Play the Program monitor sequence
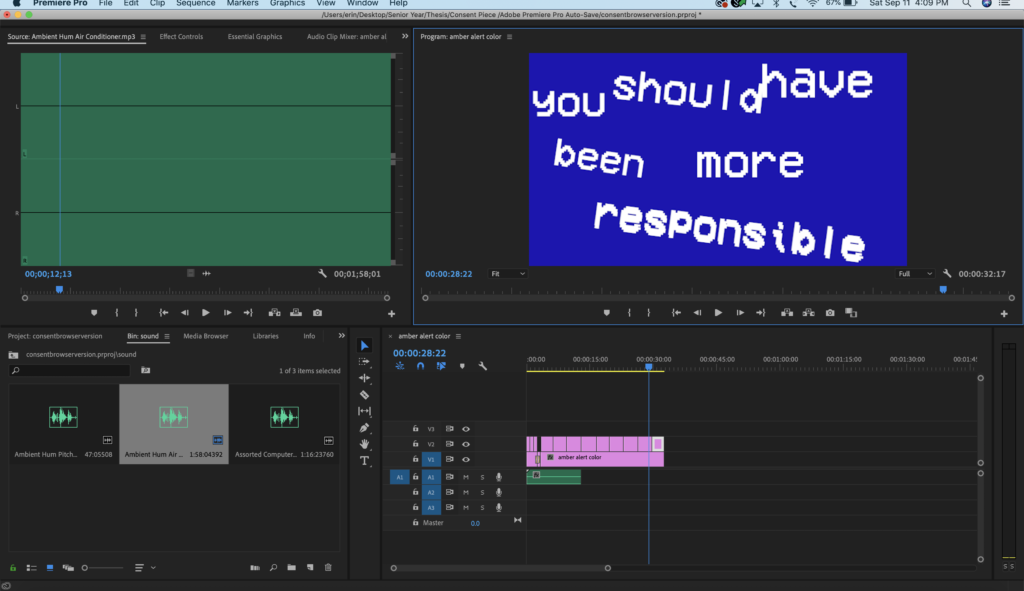Image resolution: width=1024 pixels, height=591 pixels. tap(718, 313)
